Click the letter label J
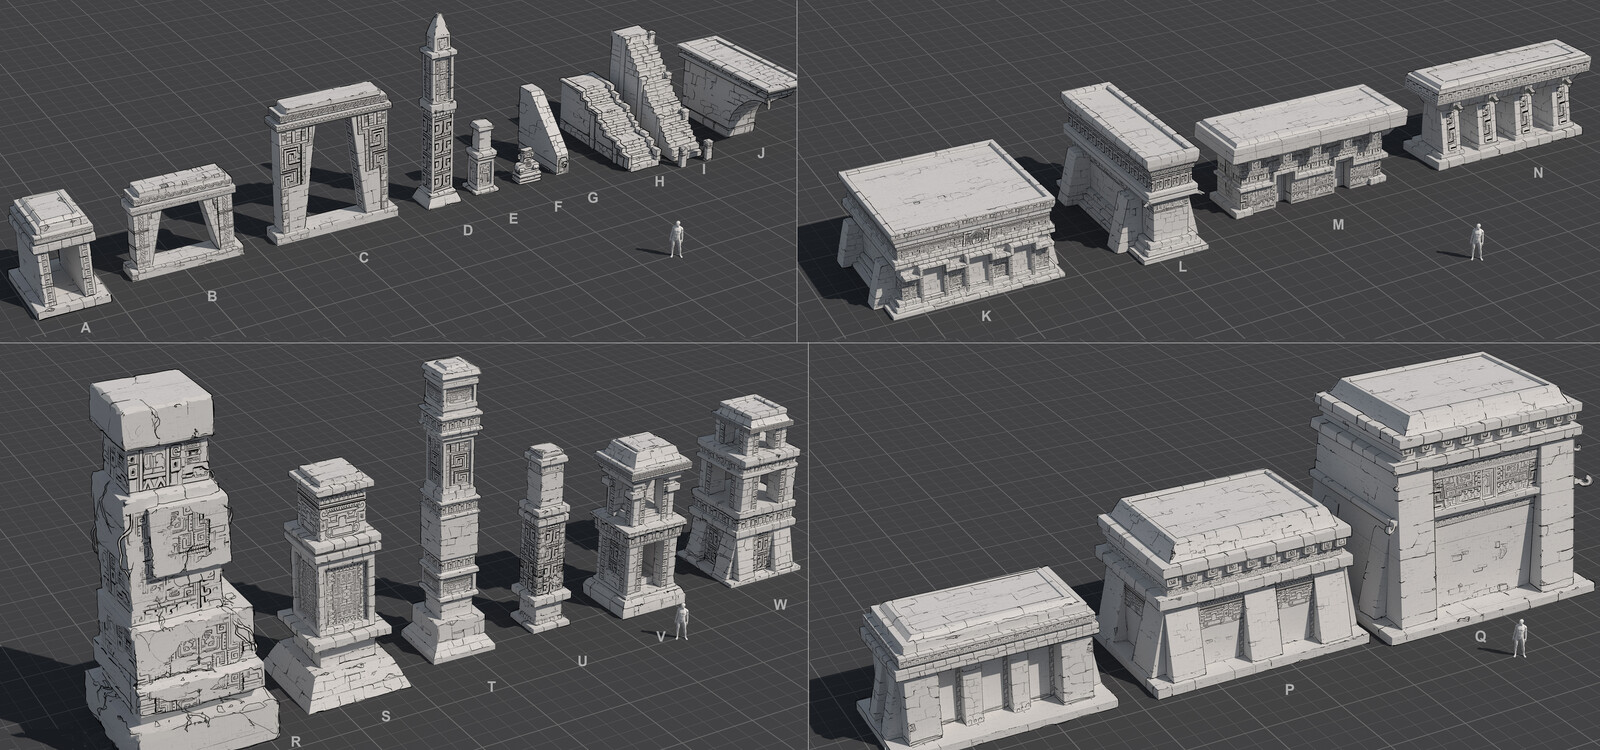Viewport: 1600px width, 750px height. (x=760, y=153)
